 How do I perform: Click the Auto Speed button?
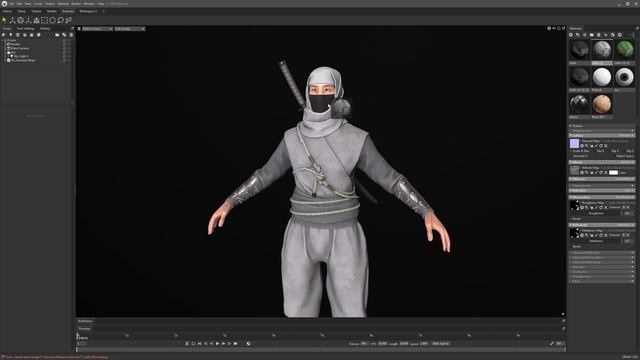pos(440,344)
